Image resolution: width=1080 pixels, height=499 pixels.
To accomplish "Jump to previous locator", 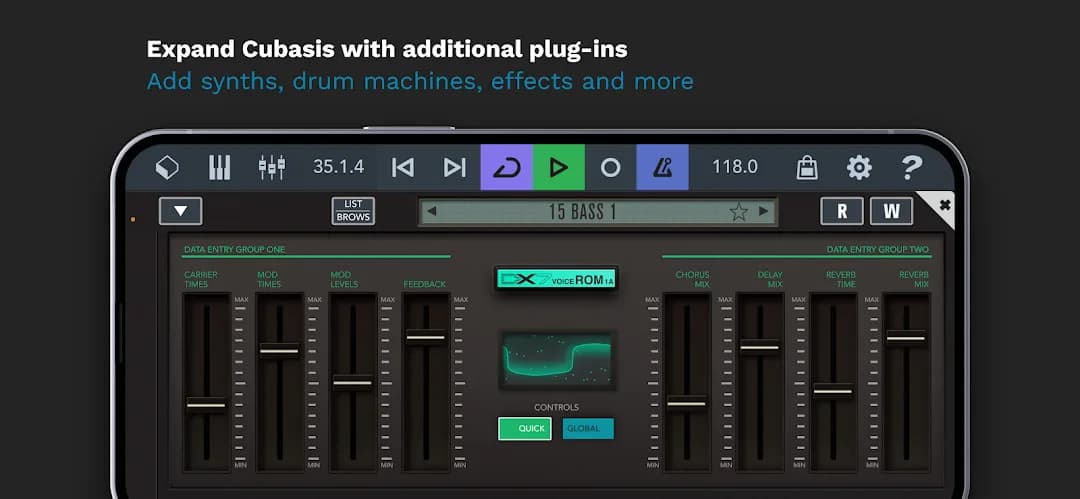I will click(403, 167).
